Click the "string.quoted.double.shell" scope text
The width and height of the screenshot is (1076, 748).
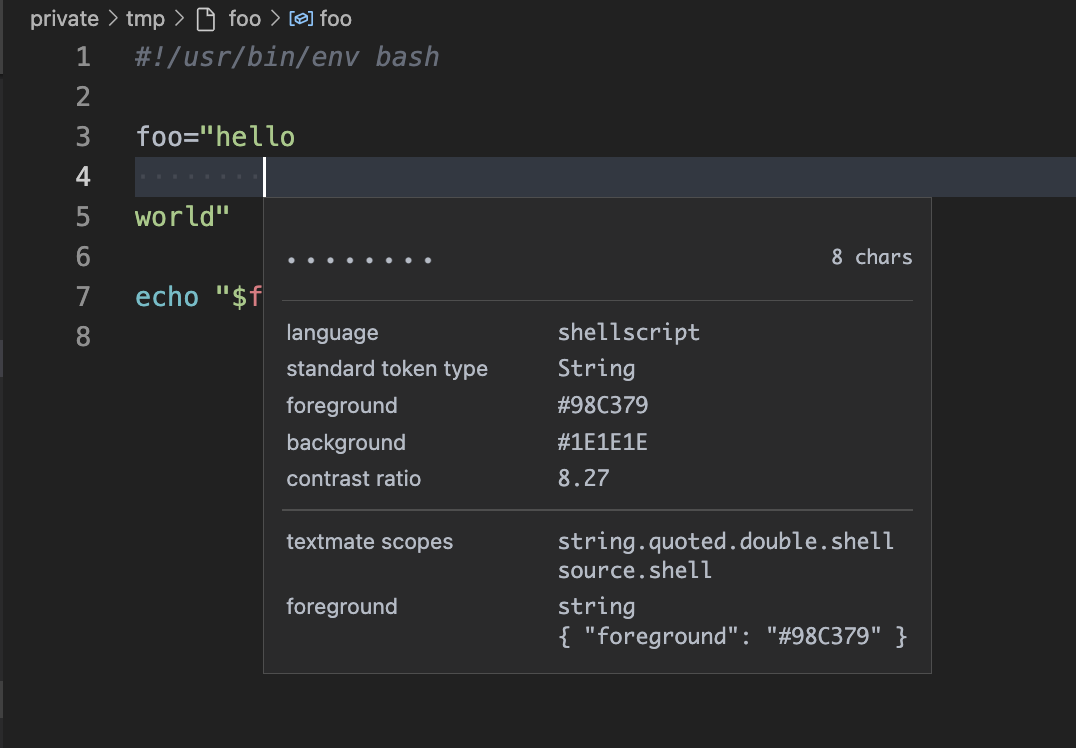click(724, 541)
